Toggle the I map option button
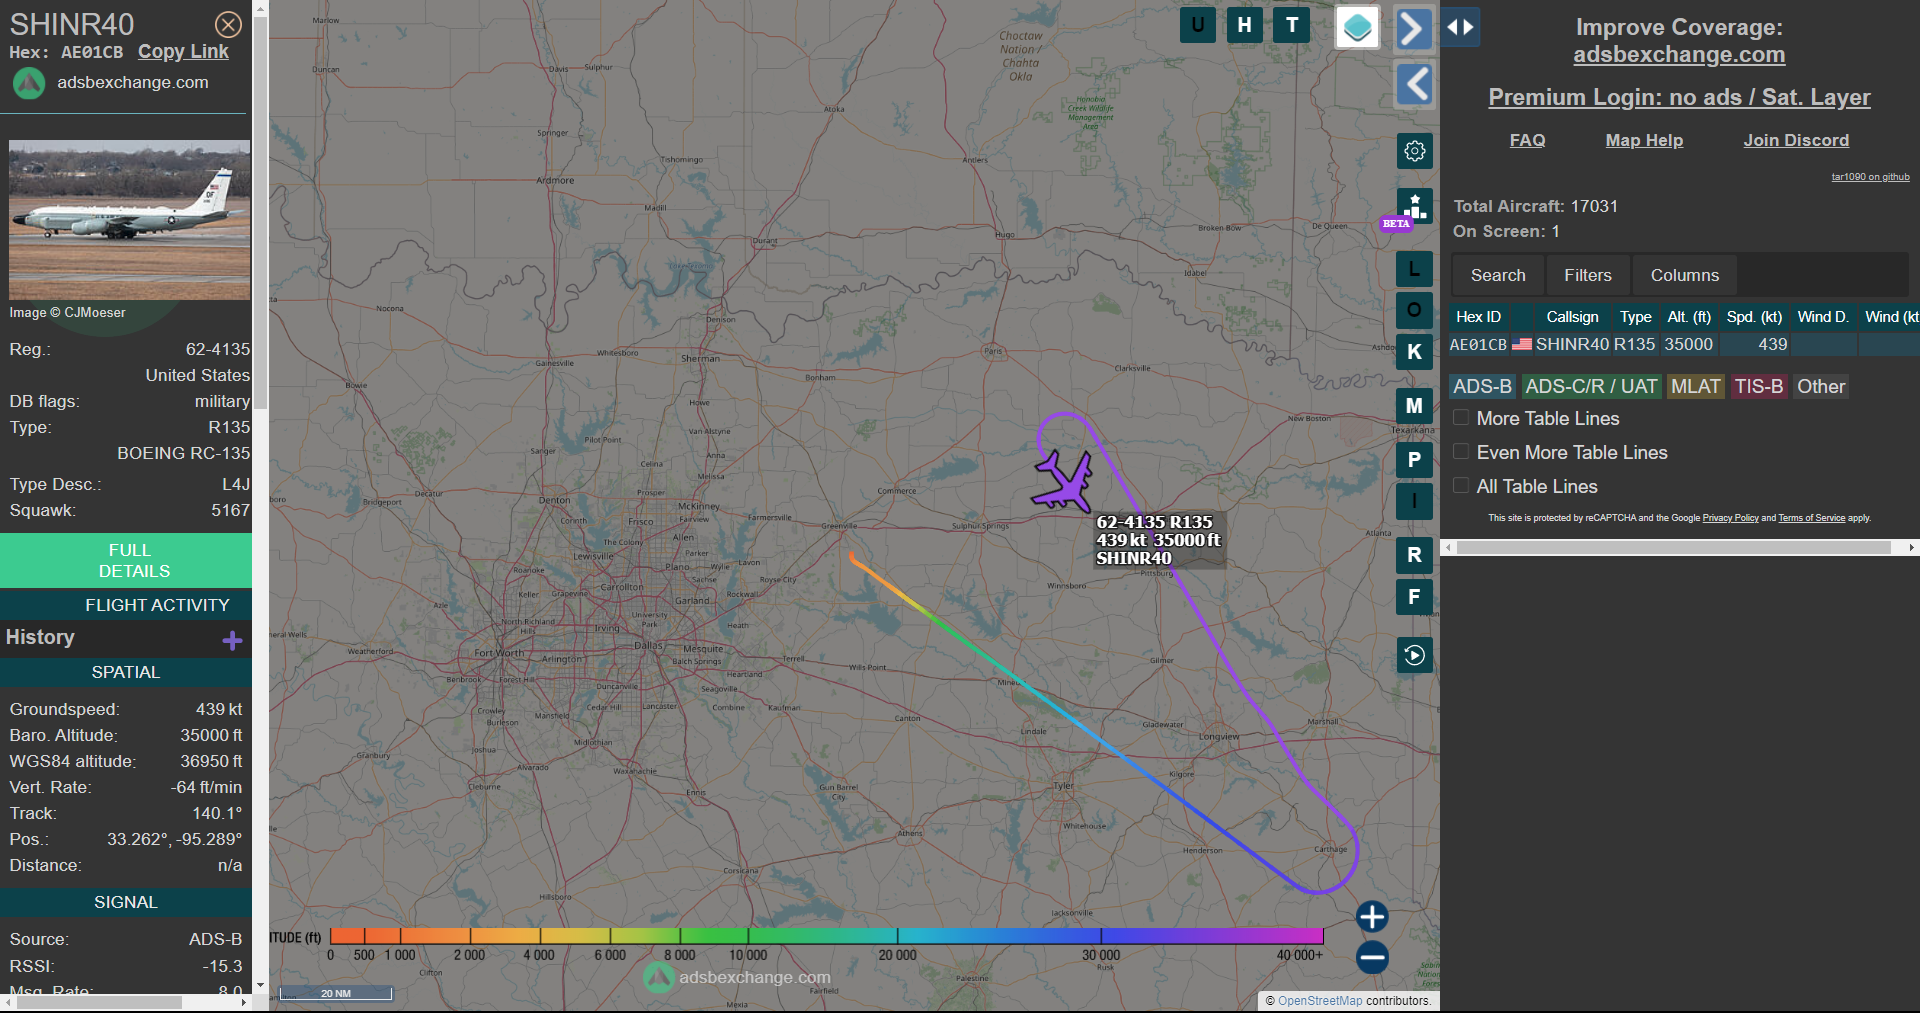Image resolution: width=1920 pixels, height=1013 pixels. pyautogui.click(x=1414, y=501)
